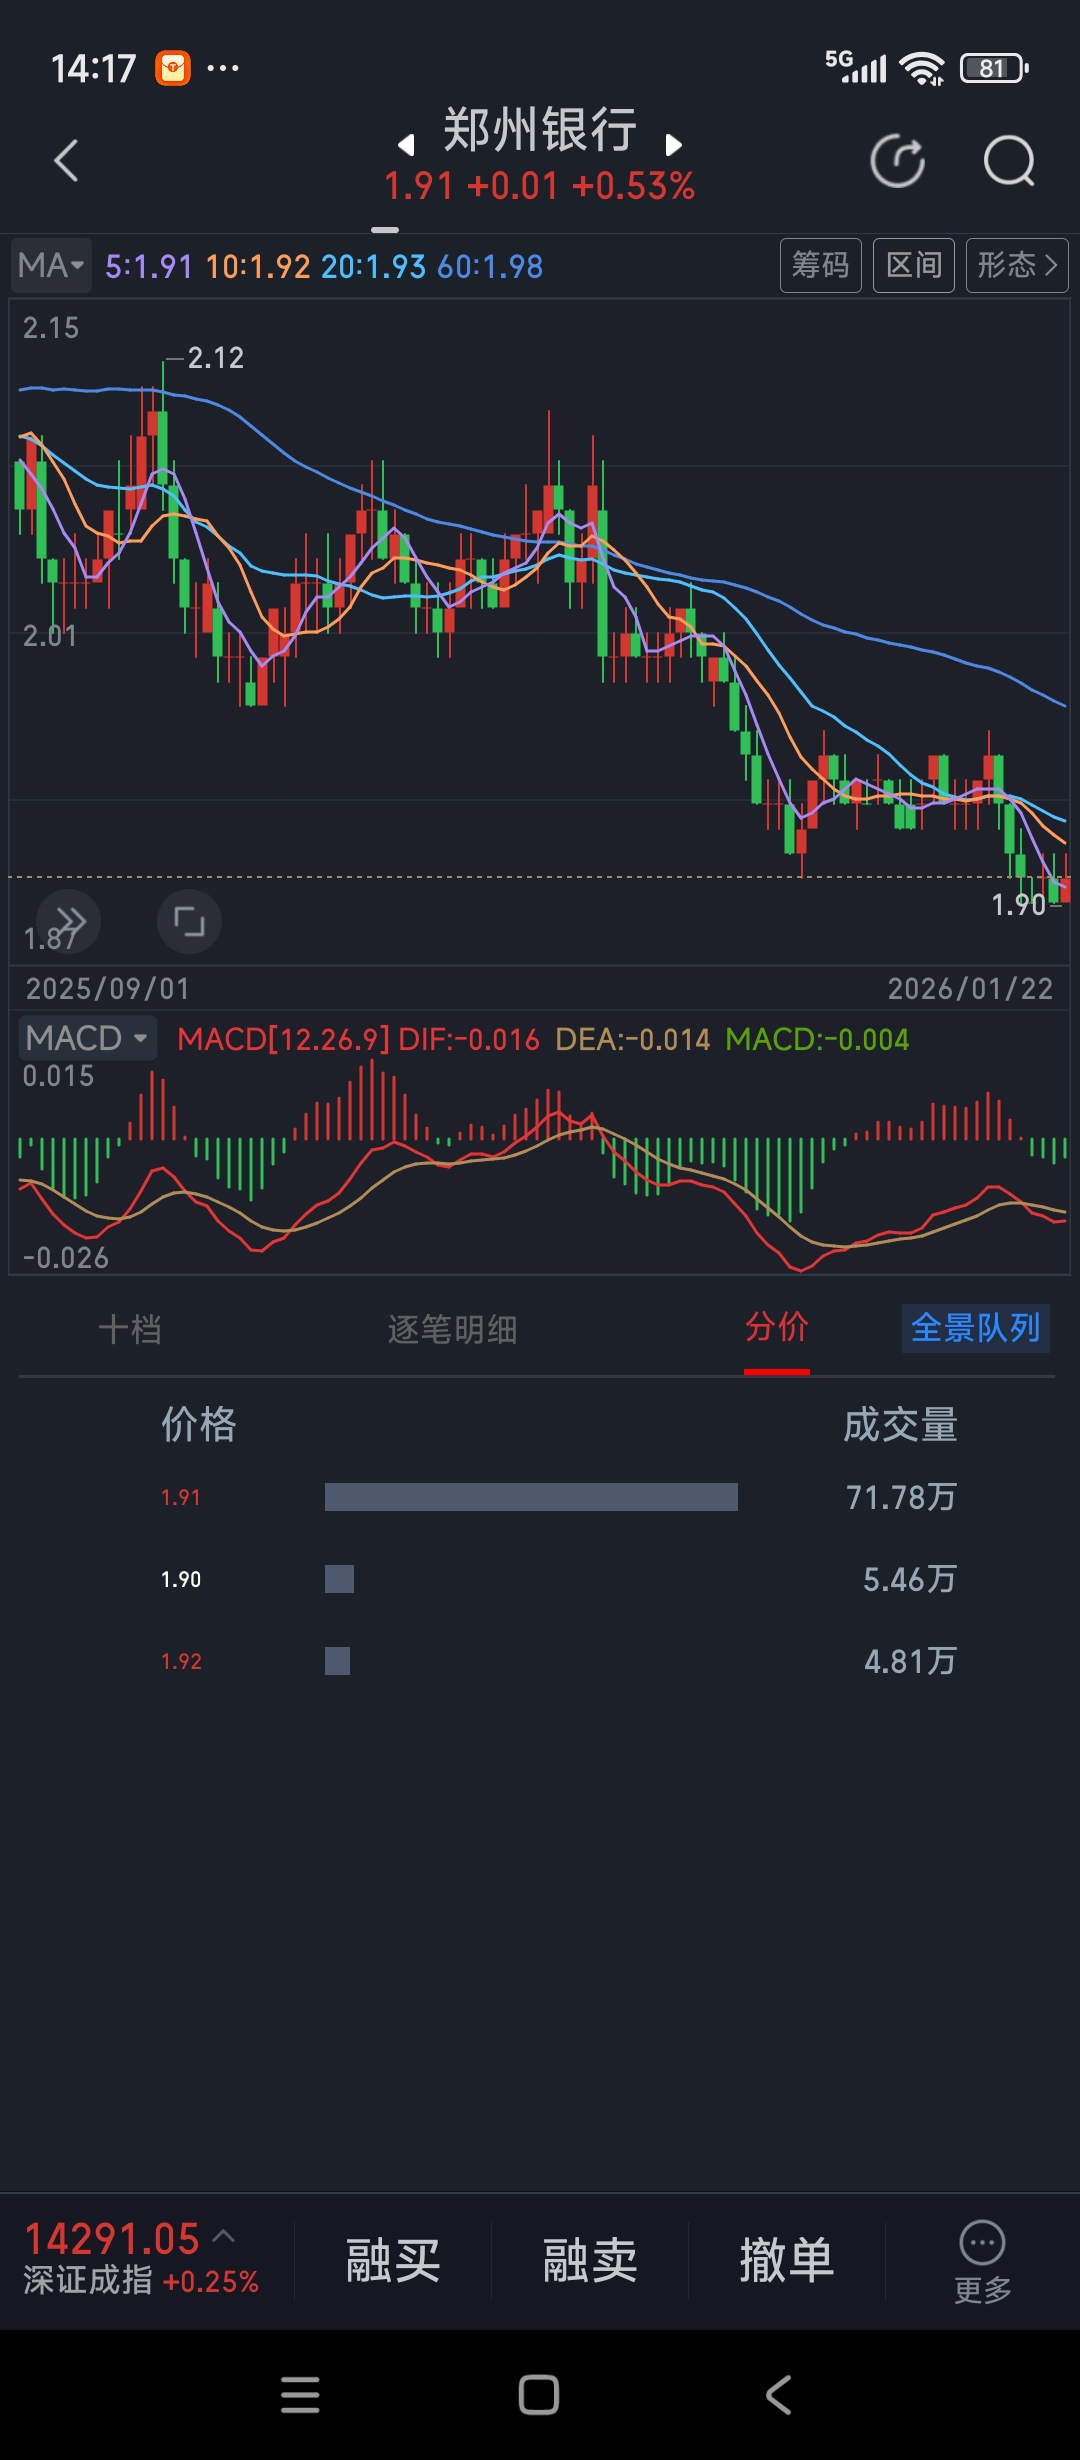Tap the 5.46万 volume value
The height and width of the screenshot is (2460, 1080).
coord(910,1579)
